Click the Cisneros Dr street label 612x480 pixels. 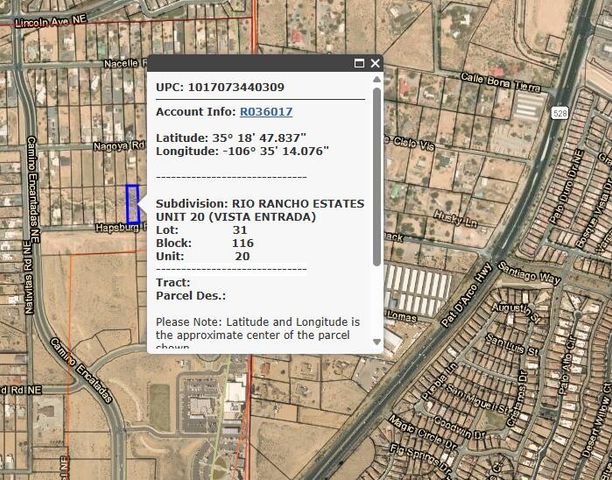click(516, 397)
